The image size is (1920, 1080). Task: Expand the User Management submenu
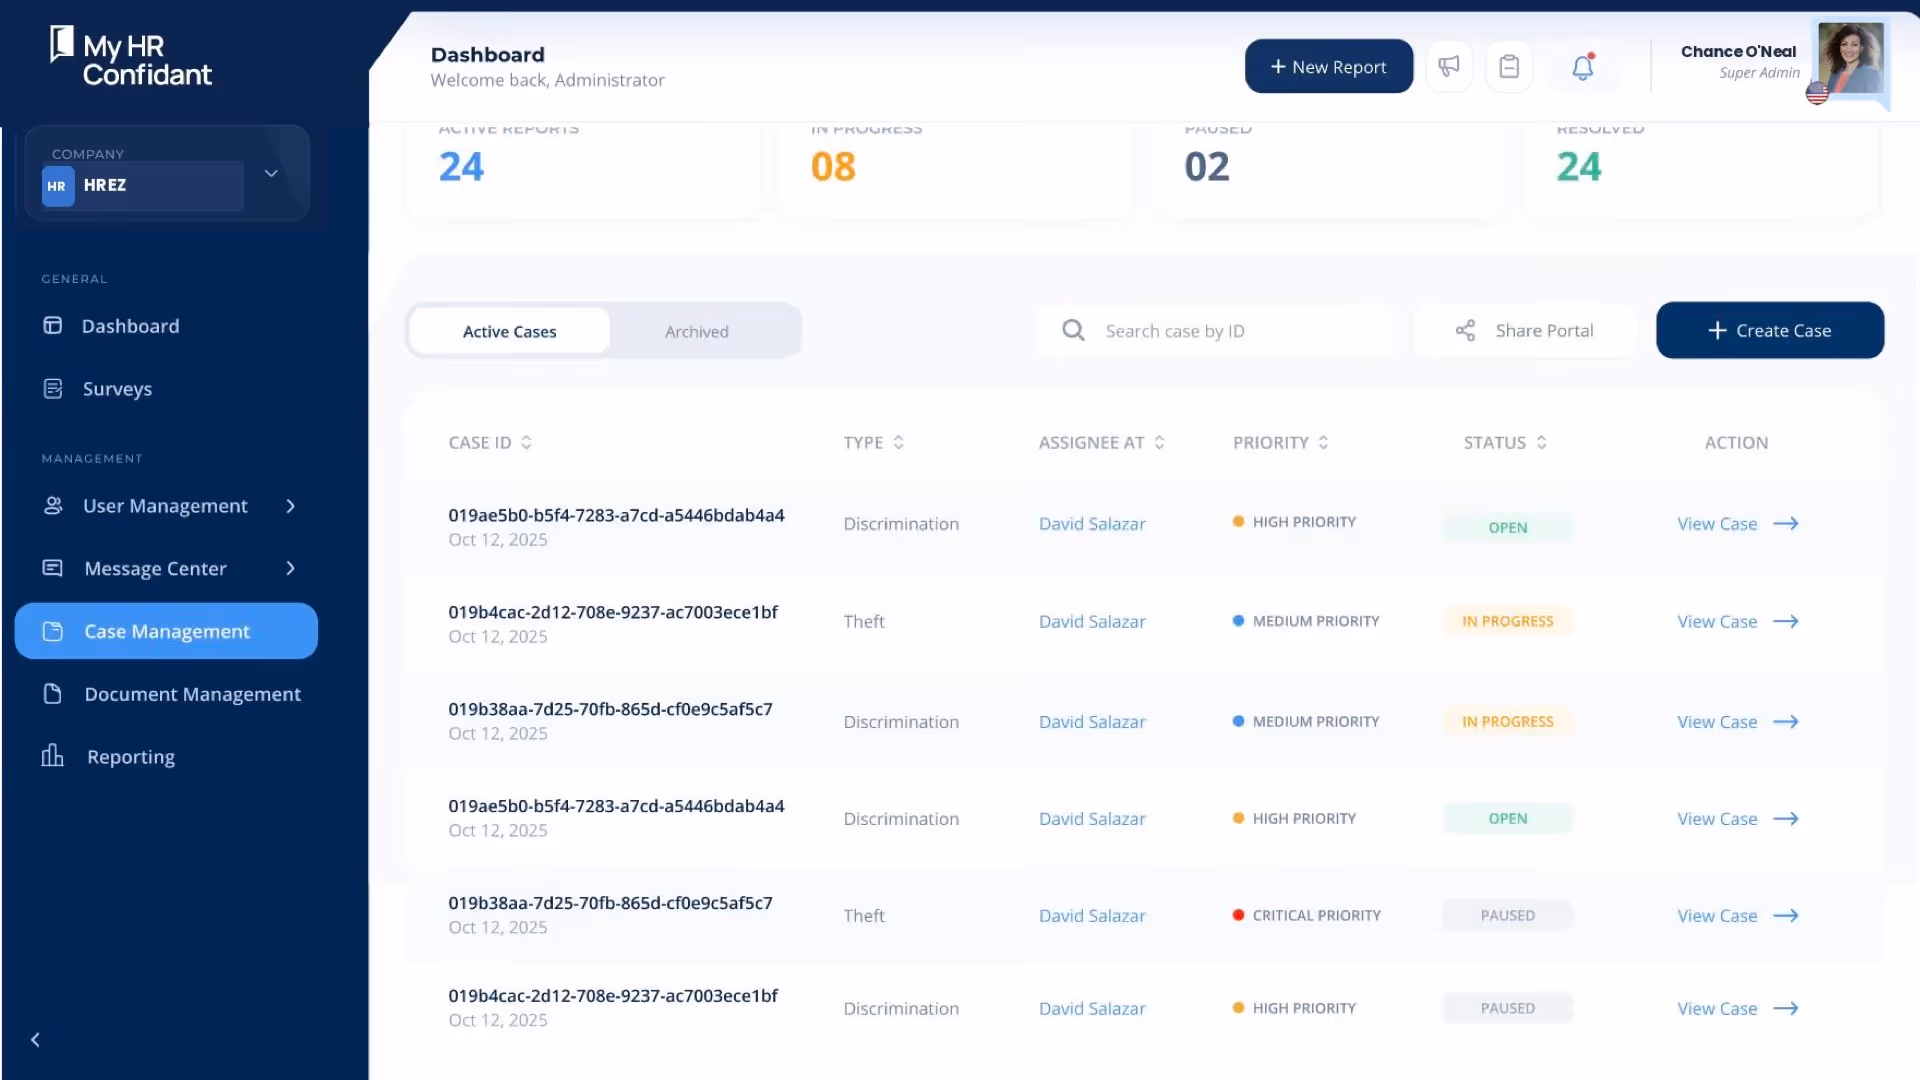(x=290, y=506)
